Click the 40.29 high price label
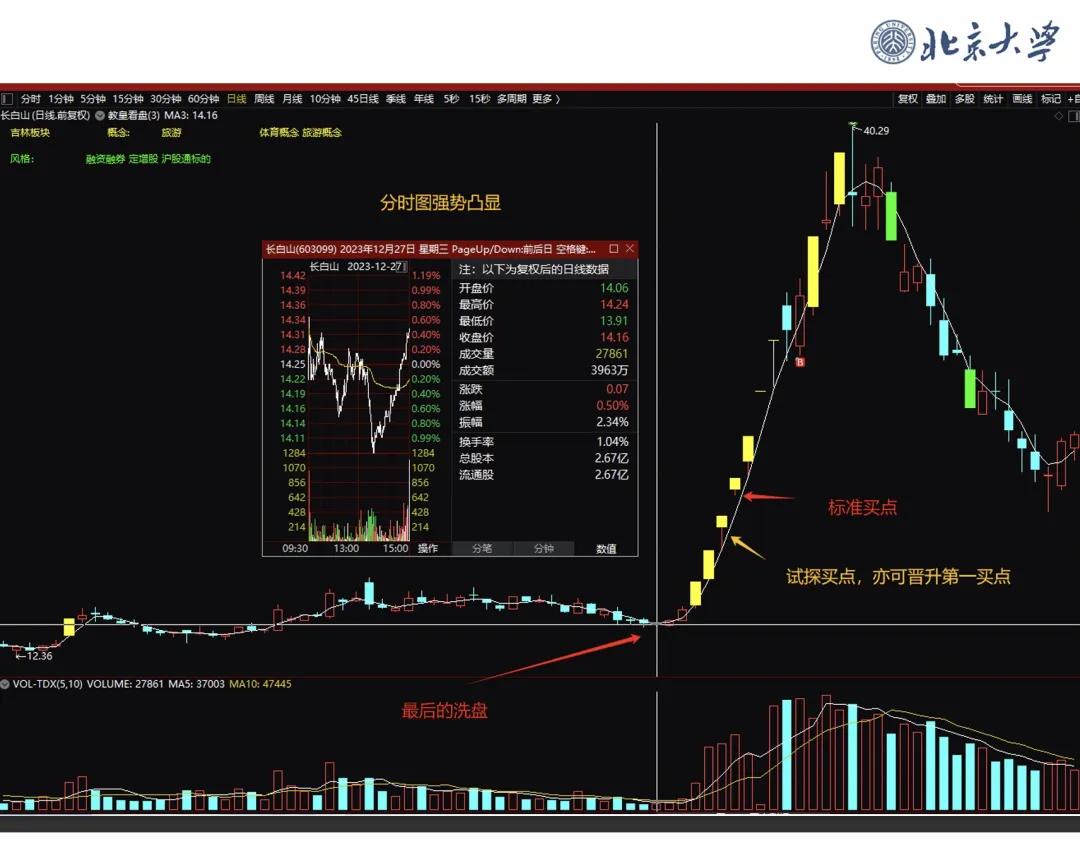Screen dimensions: 1080x845 876,131
